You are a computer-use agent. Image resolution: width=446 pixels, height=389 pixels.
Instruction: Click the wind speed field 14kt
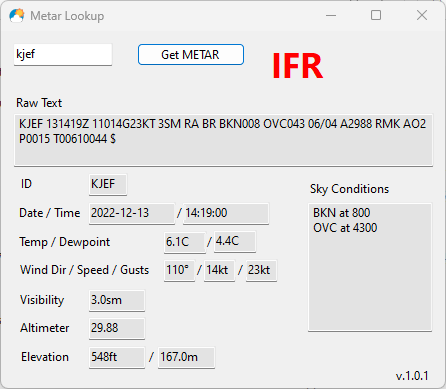[x=219, y=270]
